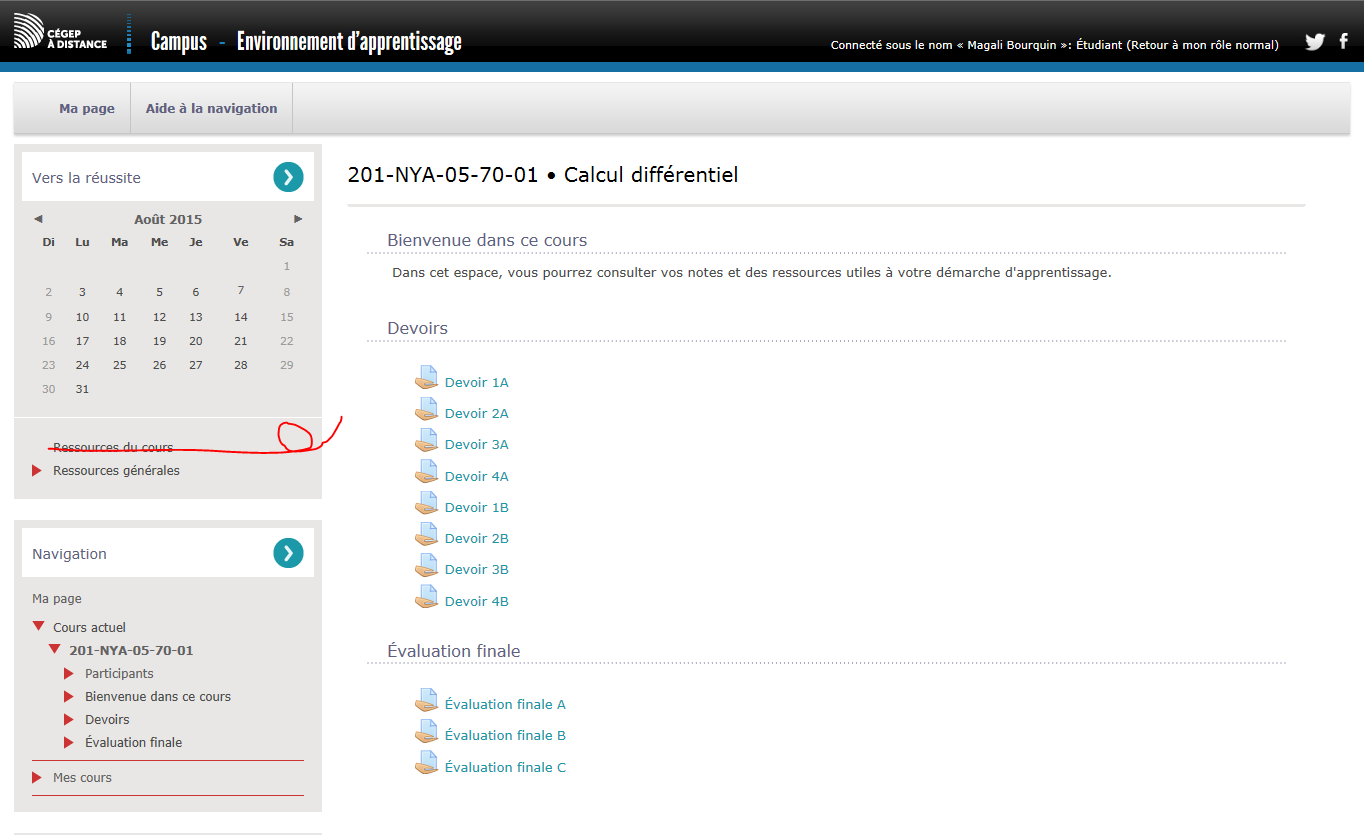Viewport: 1364px width, 835px height.
Task: Open the Devoir 3A link
Action: [476, 444]
